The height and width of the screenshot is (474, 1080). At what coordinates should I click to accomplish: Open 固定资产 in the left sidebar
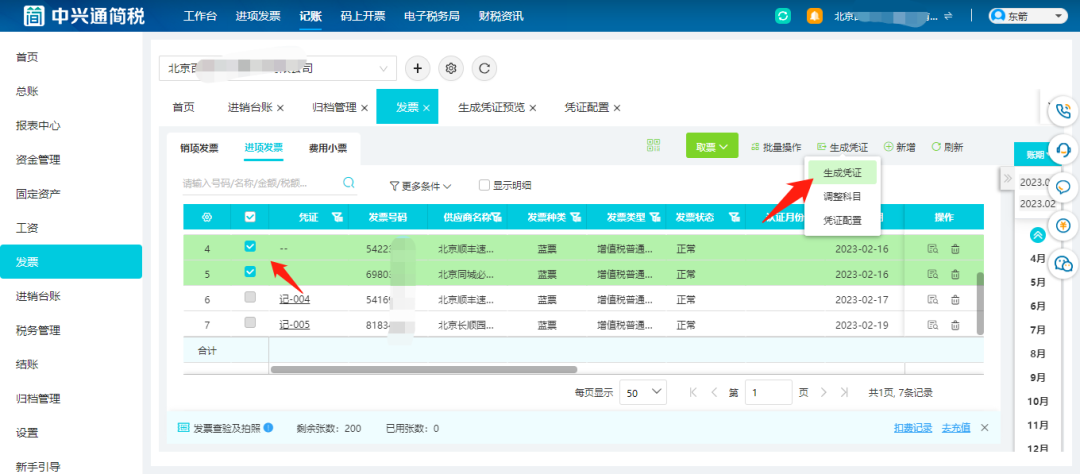pyautogui.click(x=39, y=194)
